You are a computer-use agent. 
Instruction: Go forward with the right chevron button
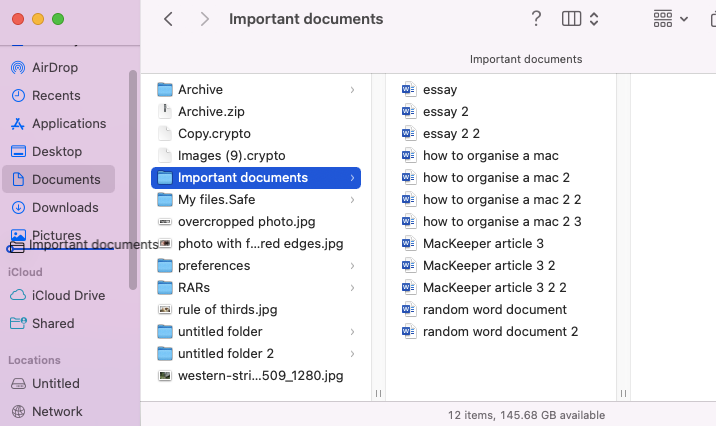coord(205,19)
